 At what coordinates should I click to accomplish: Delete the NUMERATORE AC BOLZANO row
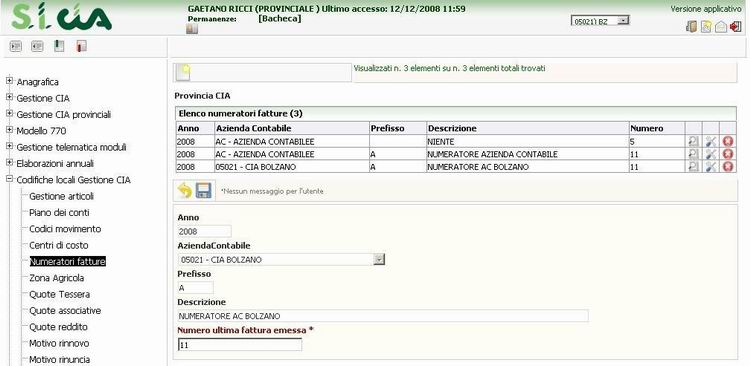[728, 166]
